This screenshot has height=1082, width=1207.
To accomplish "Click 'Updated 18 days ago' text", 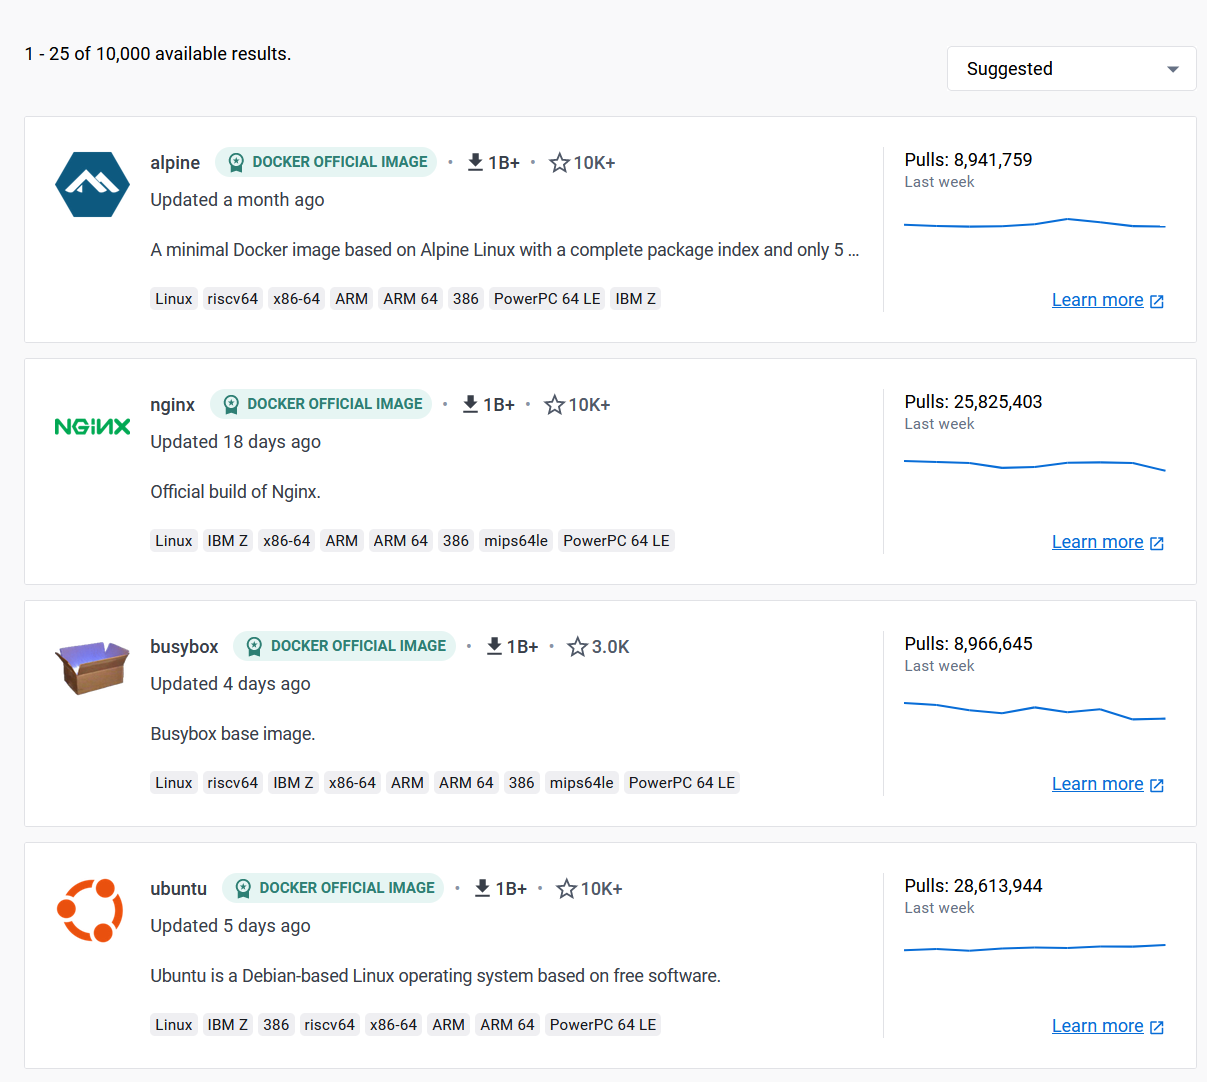I will (x=236, y=442).
